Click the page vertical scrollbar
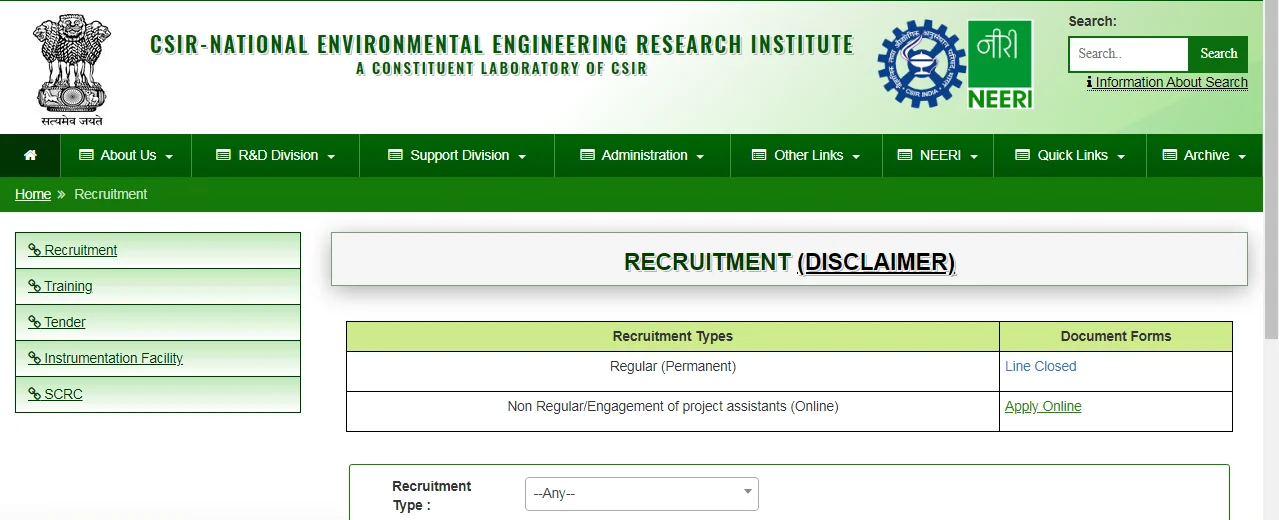This screenshot has width=1279, height=520. point(1271,170)
